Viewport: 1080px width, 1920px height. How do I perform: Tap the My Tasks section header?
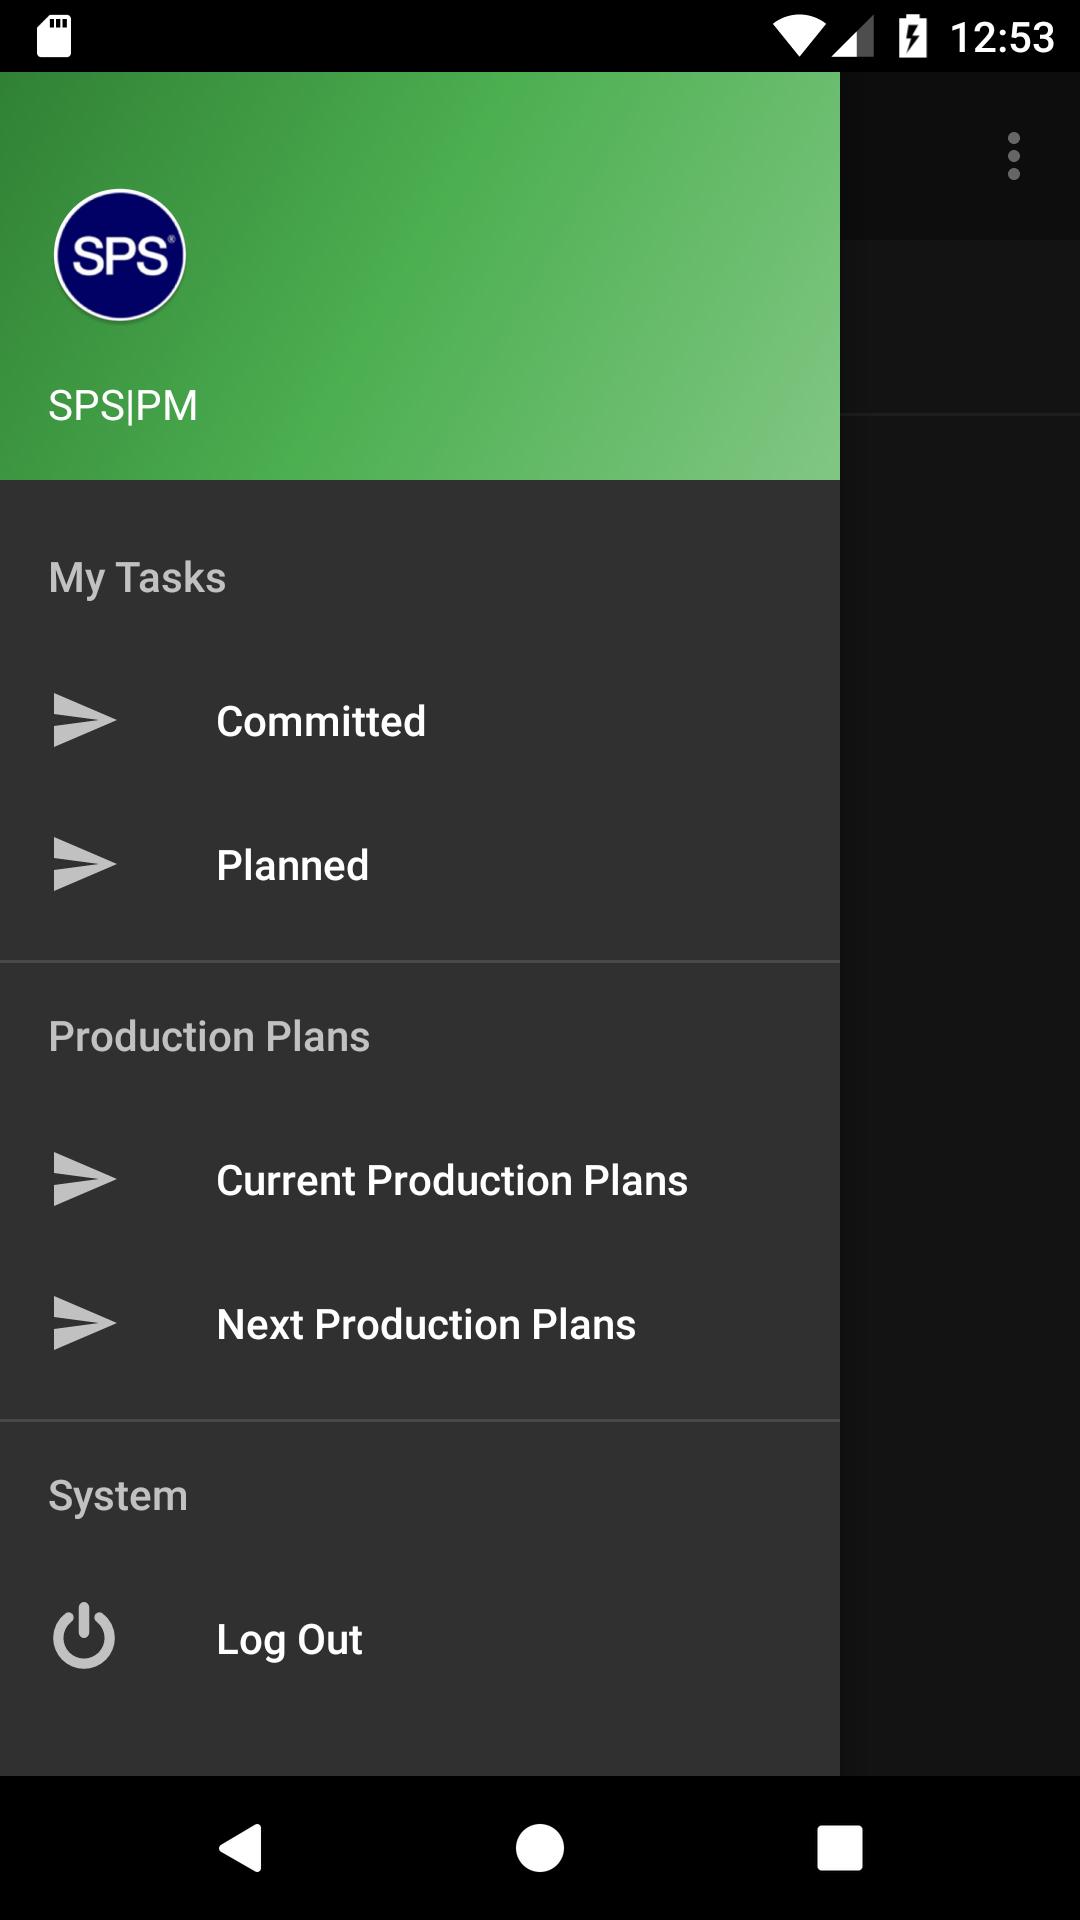[x=137, y=578]
